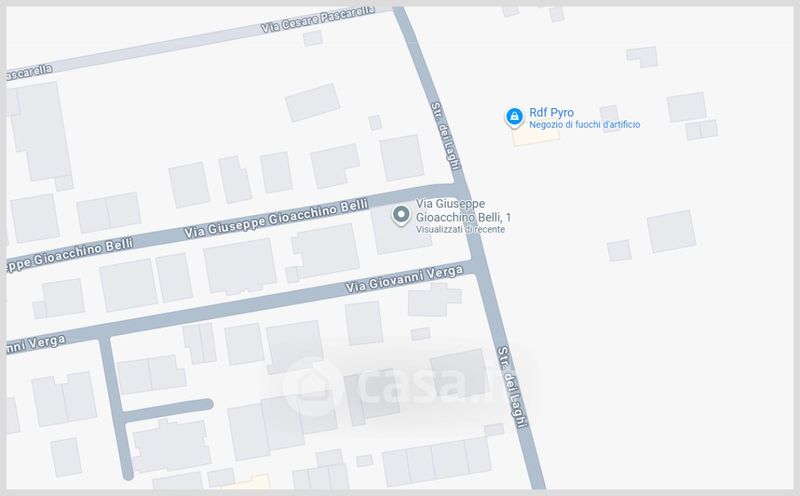Select the Via Giuseppe Gioacchino Belli, 1 label
Viewport: 800px width, 496px height.
[463, 210]
